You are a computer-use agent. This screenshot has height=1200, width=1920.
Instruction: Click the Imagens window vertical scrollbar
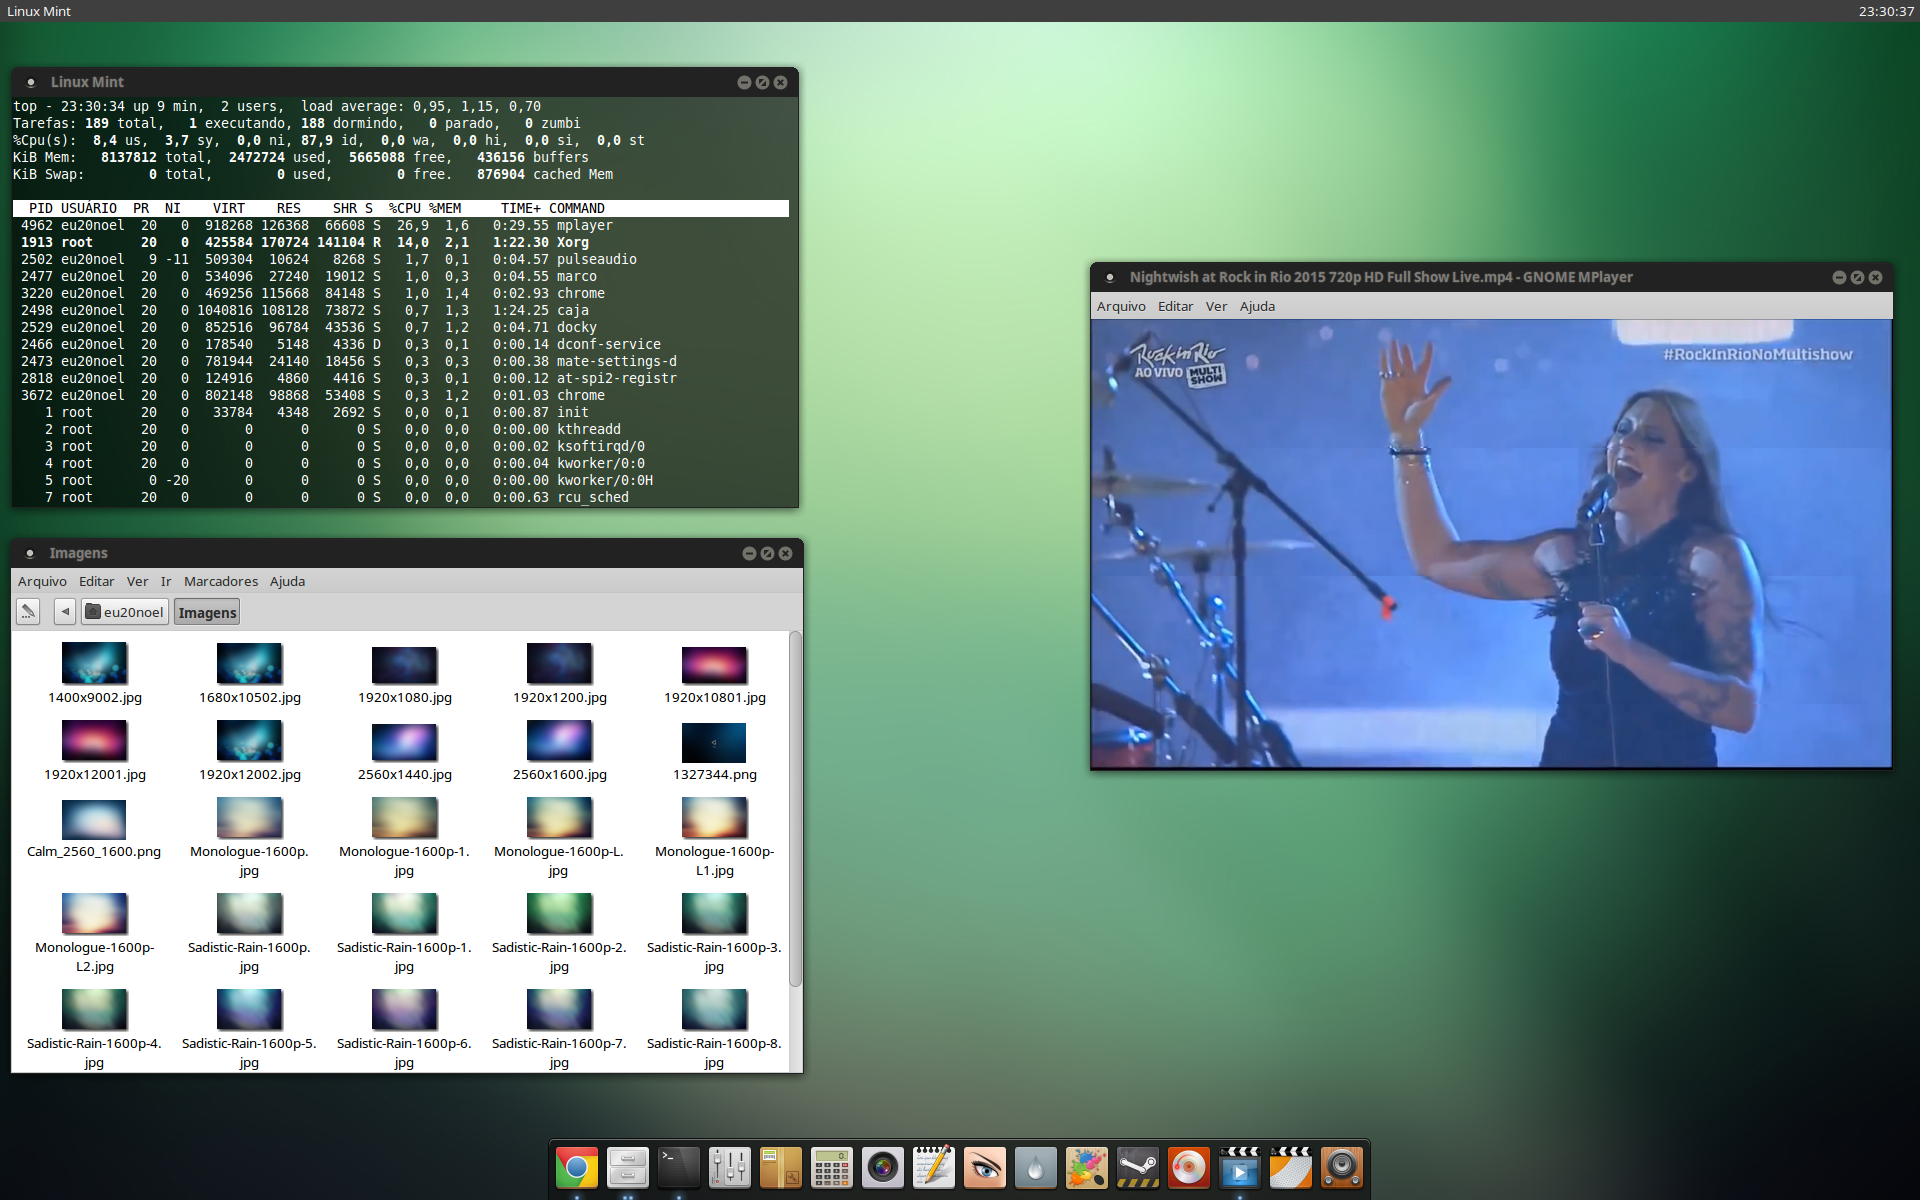[795, 808]
